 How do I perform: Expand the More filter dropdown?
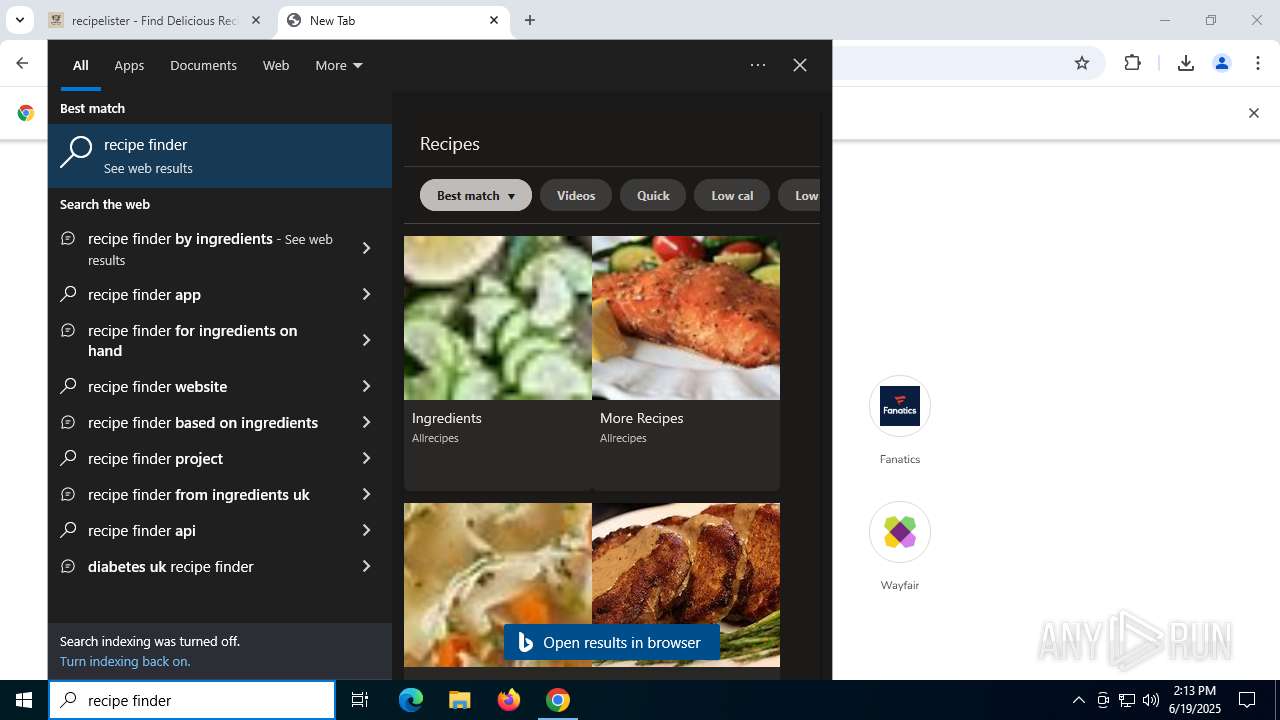pyautogui.click(x=339, y=65)
